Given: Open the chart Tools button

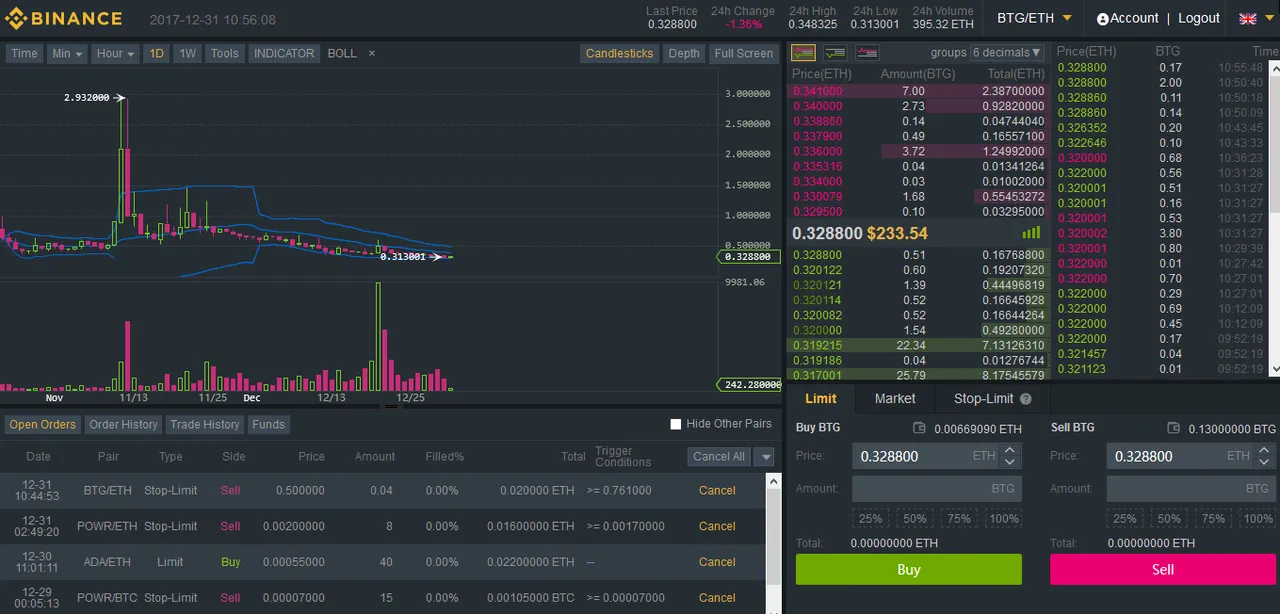Looking at the screenshot, I should pyautogui.click(x=224, y=53).
